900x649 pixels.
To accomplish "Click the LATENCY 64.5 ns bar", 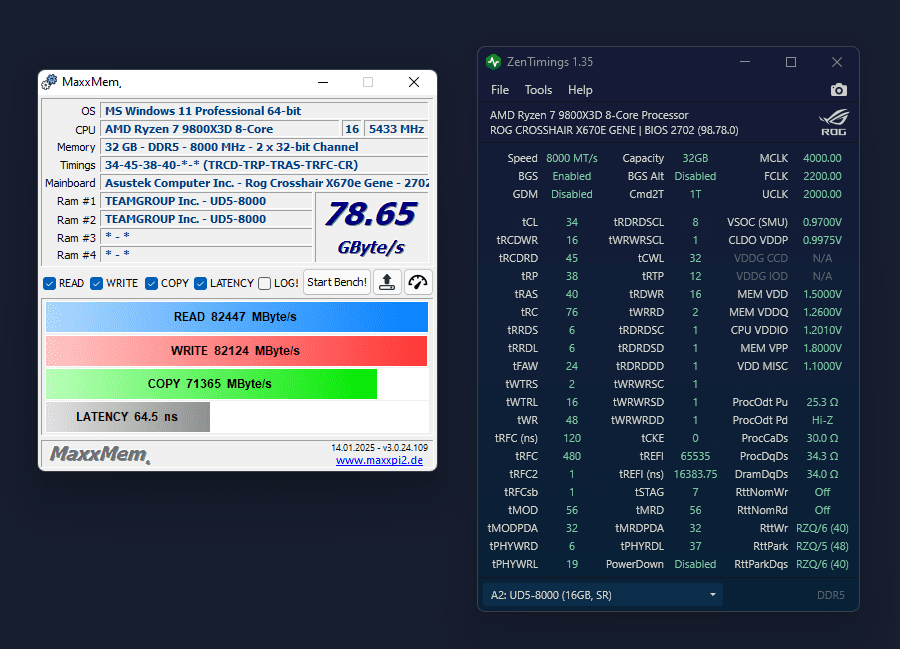I will click(128, 417).
